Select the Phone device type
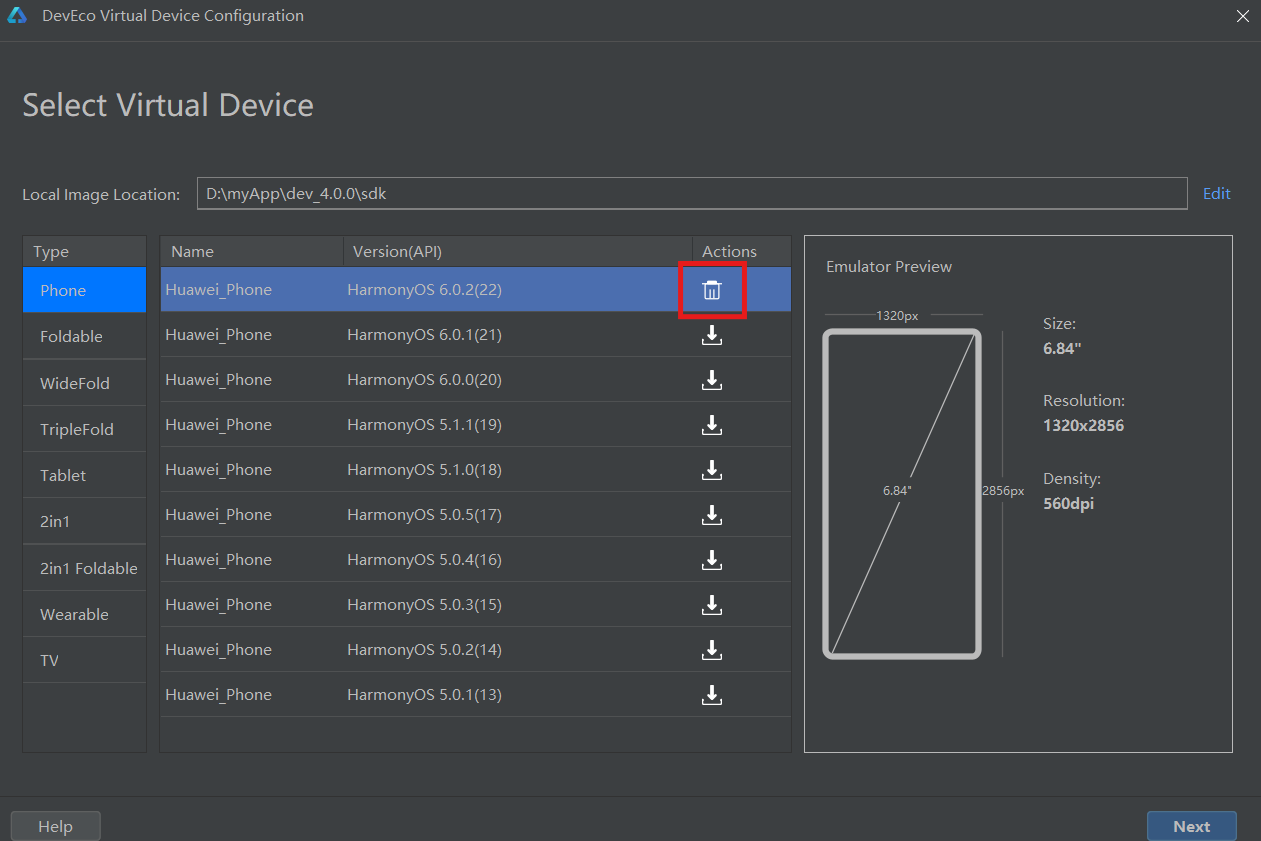The height and width of the screenshot is (841, 1261). (x=85, y=290)
